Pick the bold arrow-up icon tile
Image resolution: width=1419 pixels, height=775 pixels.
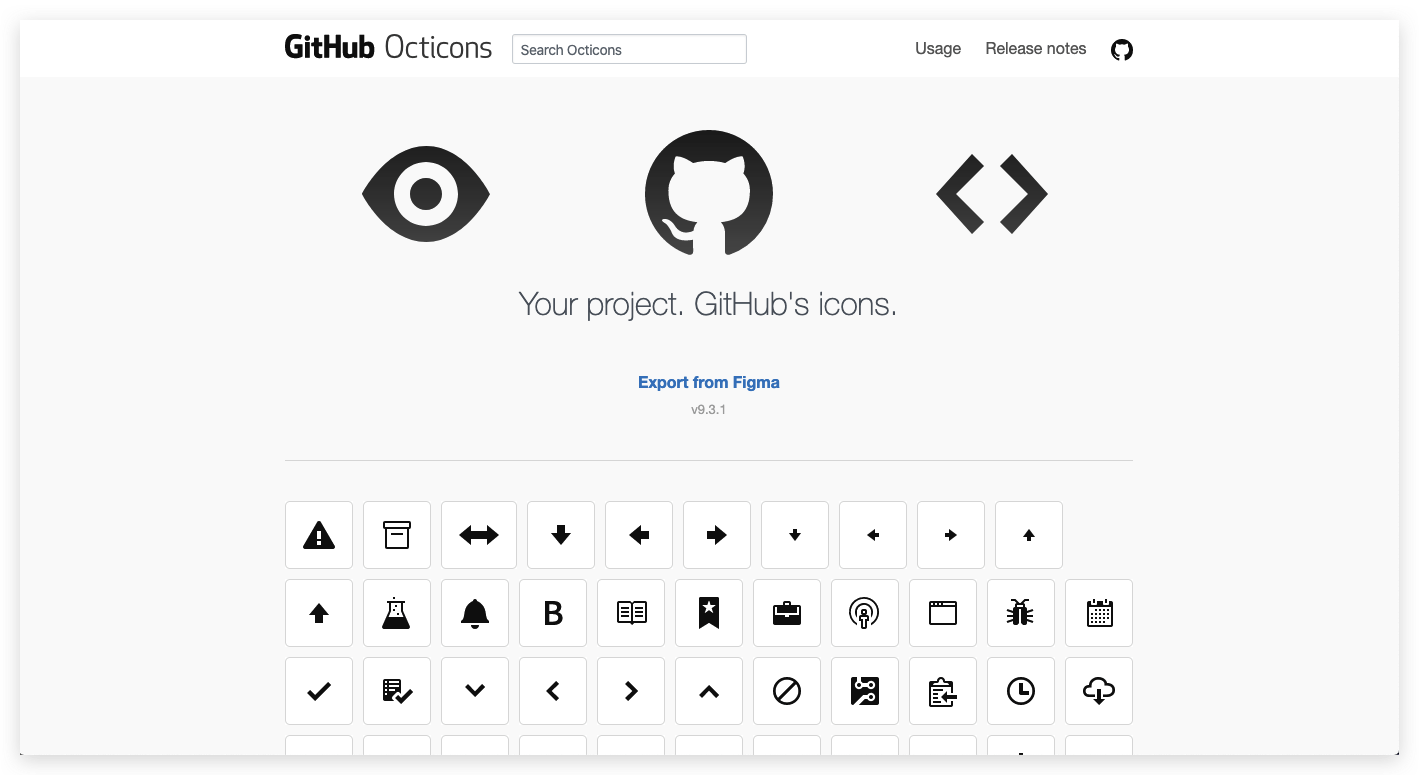click(319, 613)
